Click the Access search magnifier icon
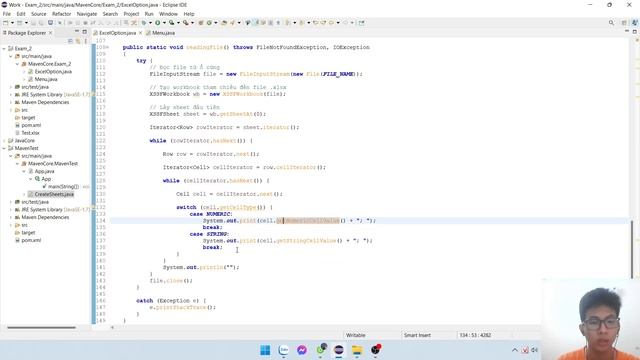This screenshot has height=360, width=640. coord(611,23)
